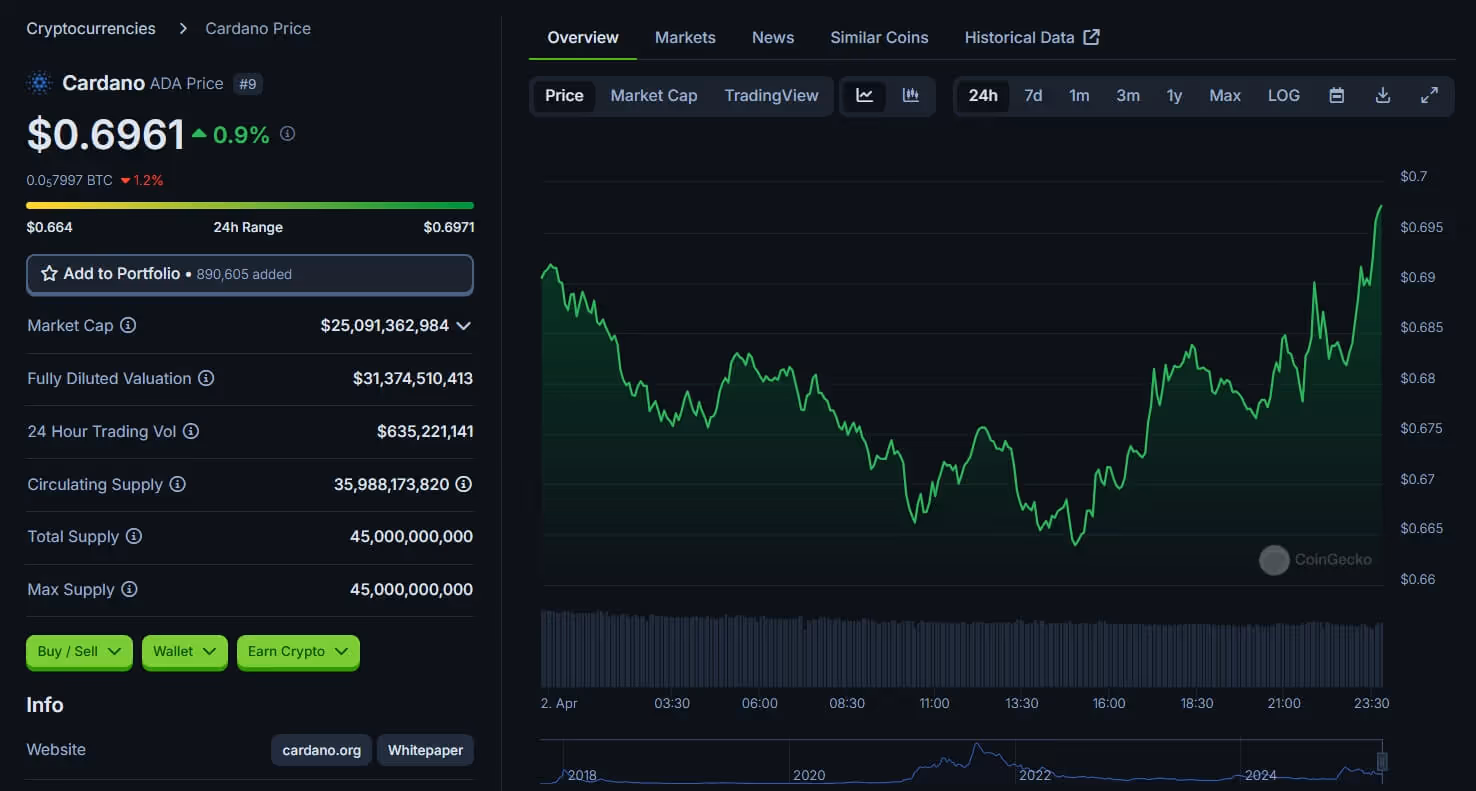Open Fully Diluted Valuation info icon

[x=206, y=378]
